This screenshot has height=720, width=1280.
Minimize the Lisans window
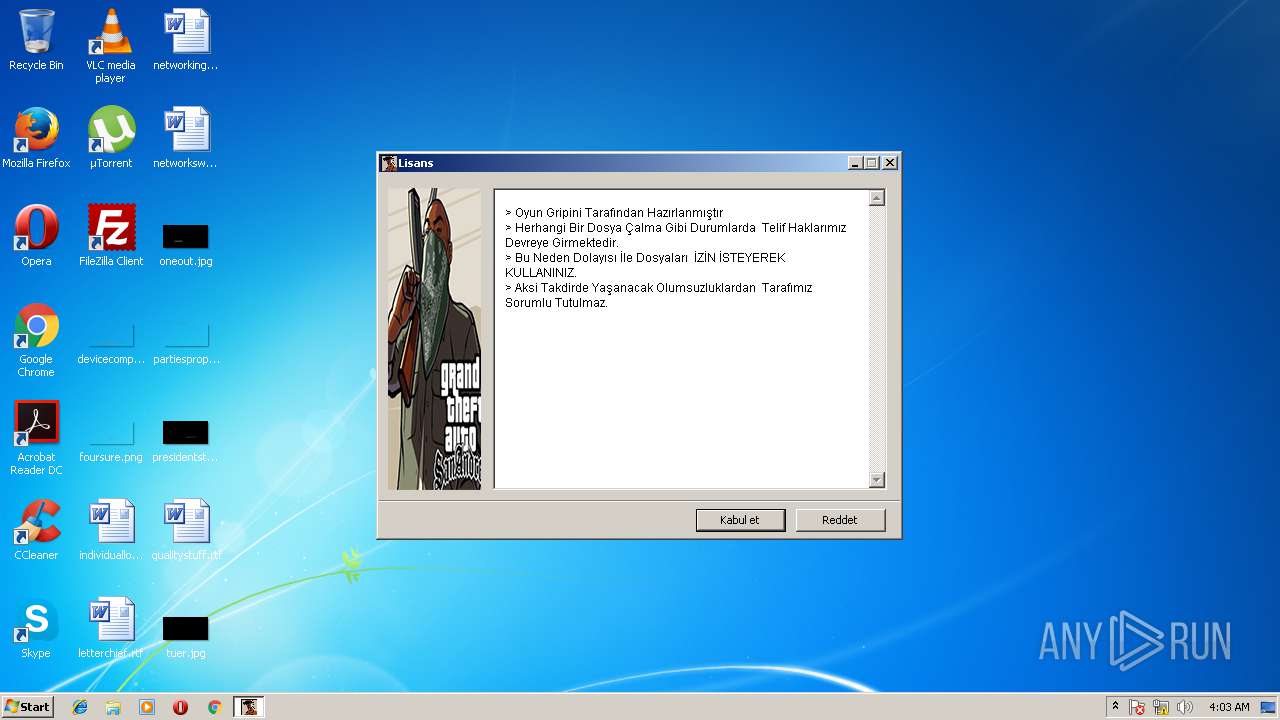click(855, 163)
